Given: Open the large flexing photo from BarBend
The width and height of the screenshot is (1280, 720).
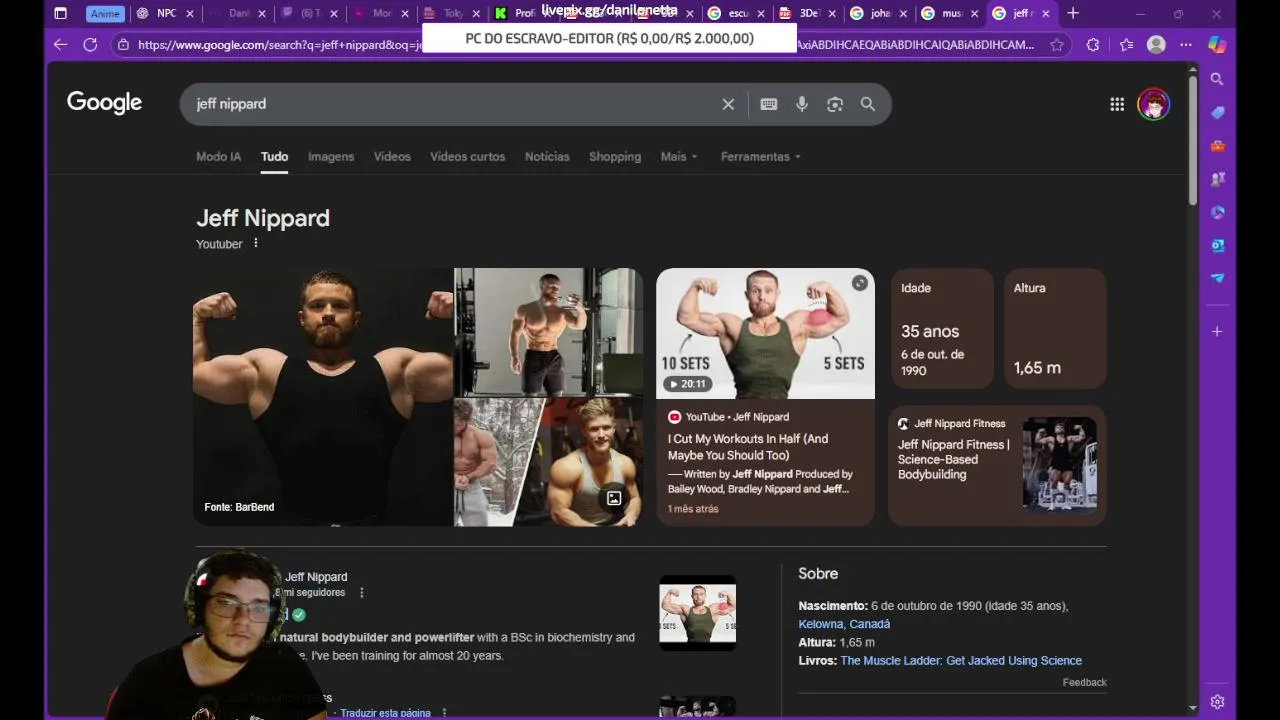Looking at the screenshot, I should 323,396.
